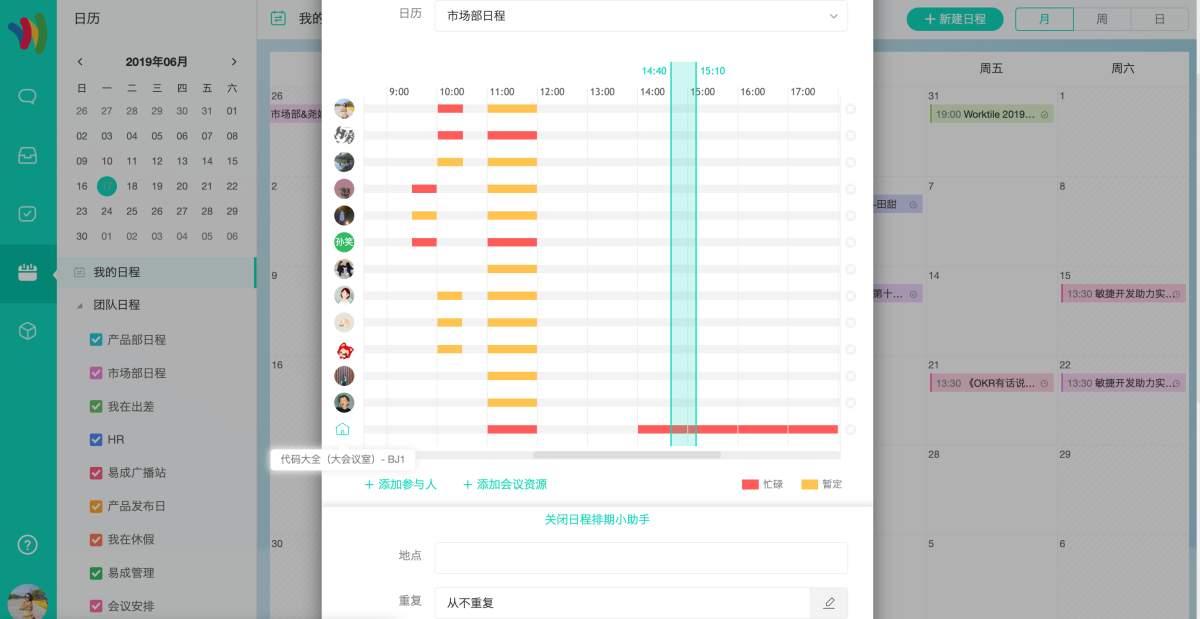The width and height of the screenshot is (1200, 619).
Task: Toggle the HR calendar checkbox
Action: point(96,440)
